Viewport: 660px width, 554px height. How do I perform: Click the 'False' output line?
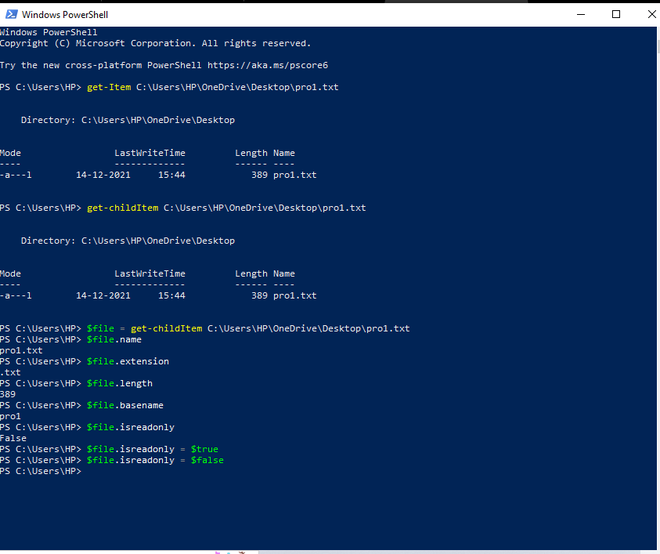[13, 438]
